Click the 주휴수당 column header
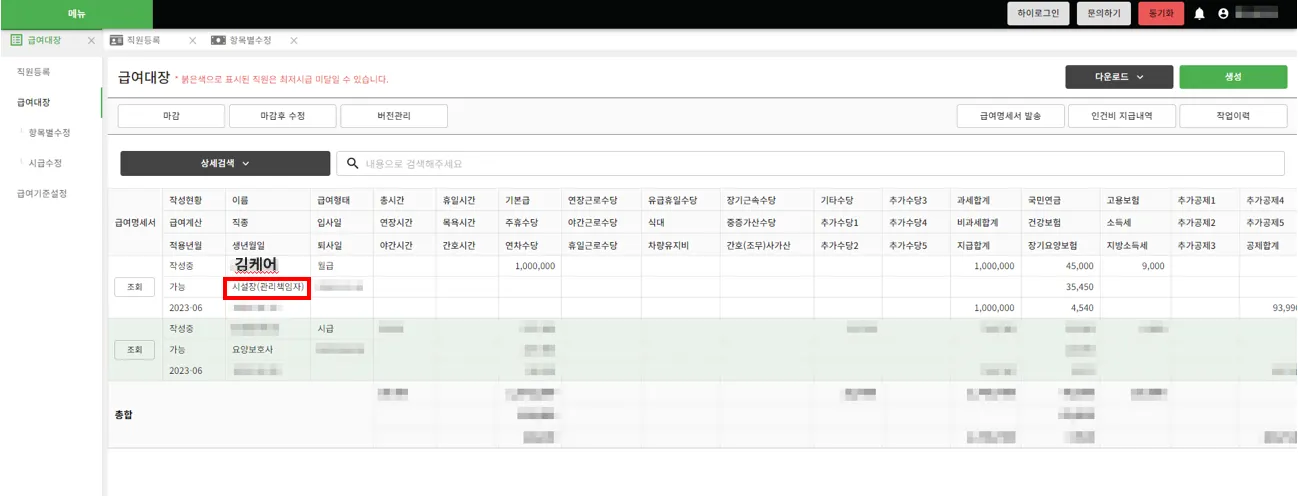 [x=523, y=222]
